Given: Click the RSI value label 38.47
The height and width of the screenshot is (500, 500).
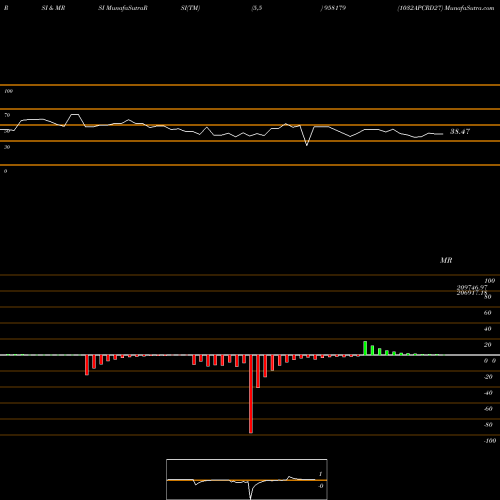Looking at the screenshot, I should pos(460,131).
